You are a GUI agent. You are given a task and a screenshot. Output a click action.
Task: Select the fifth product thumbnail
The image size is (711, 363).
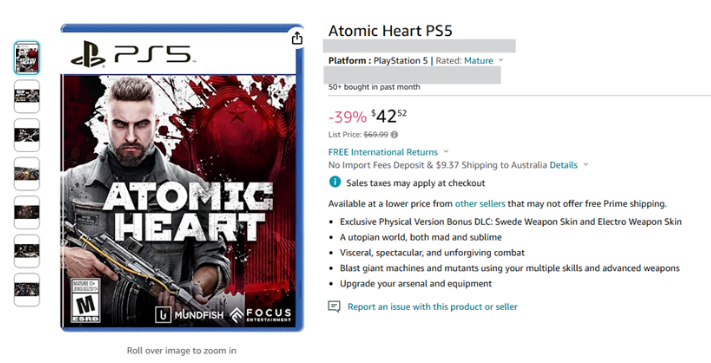point(27,212)
